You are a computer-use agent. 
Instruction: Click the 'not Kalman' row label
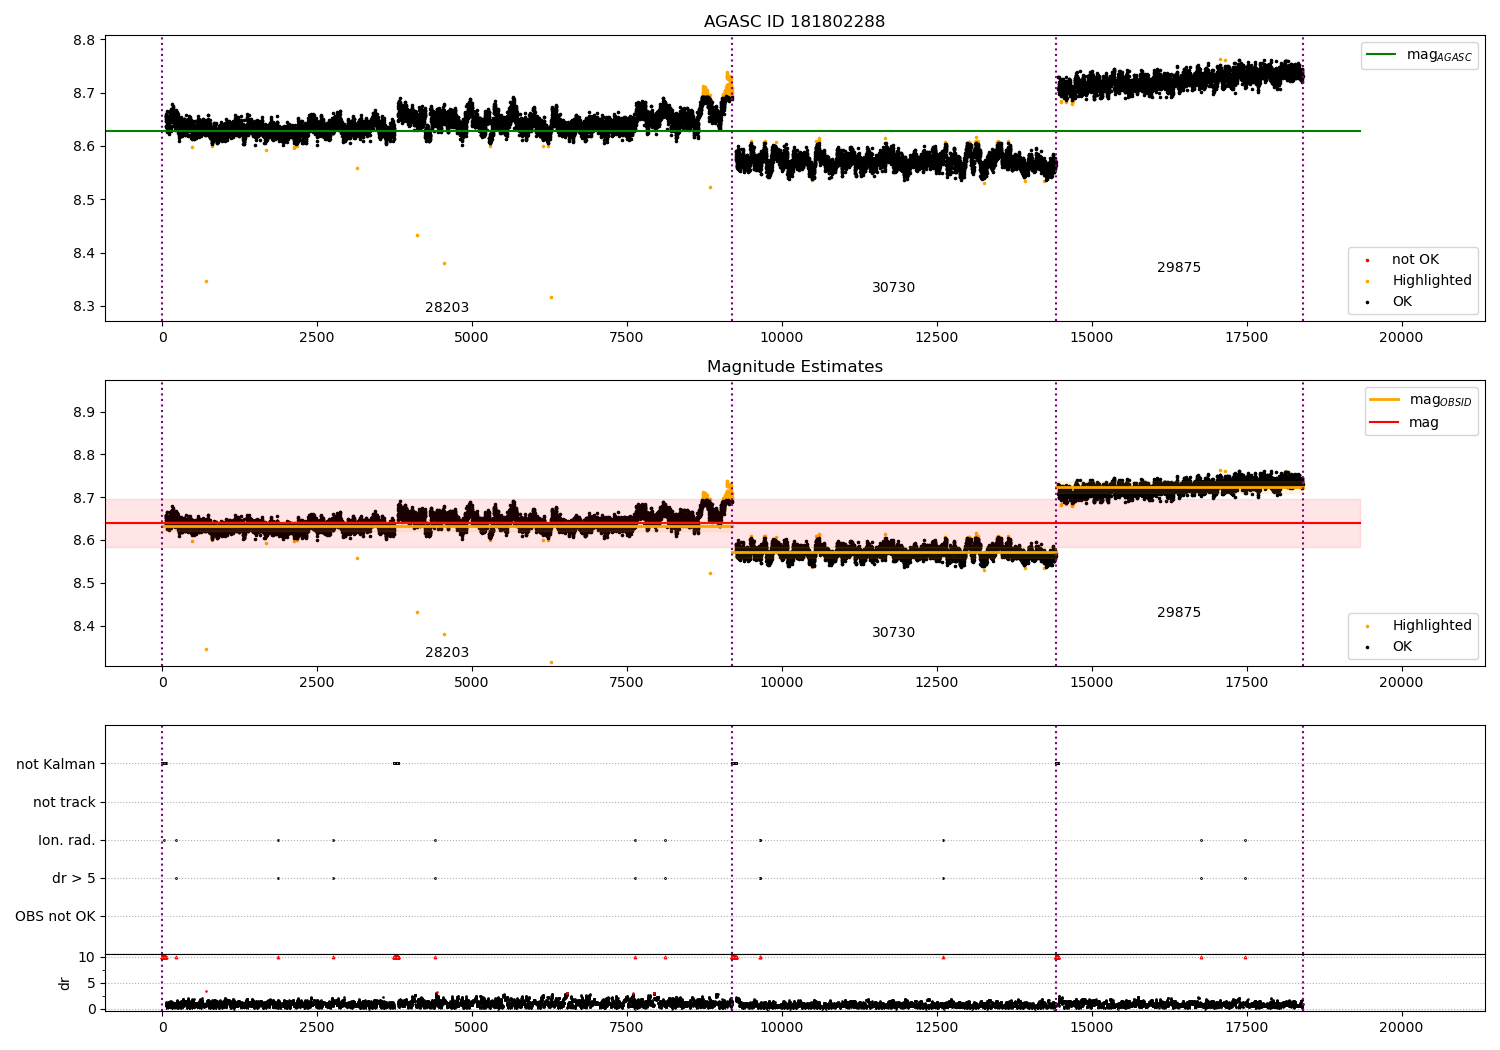(56, 764)
